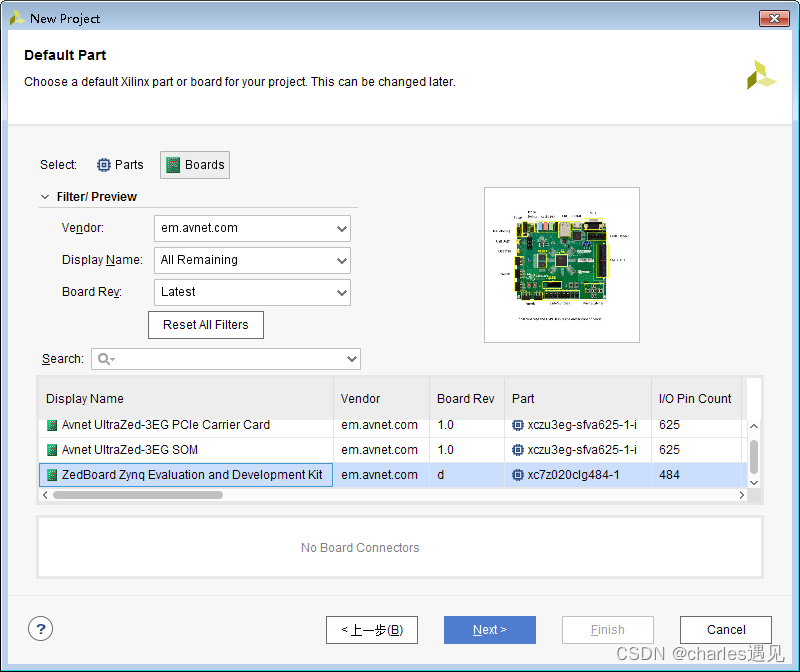Image resolution: width=800 pixels, height=672 pixels.
Task: Click board icon of UltraZed-3EG SOM row
Action: (52, 450)
